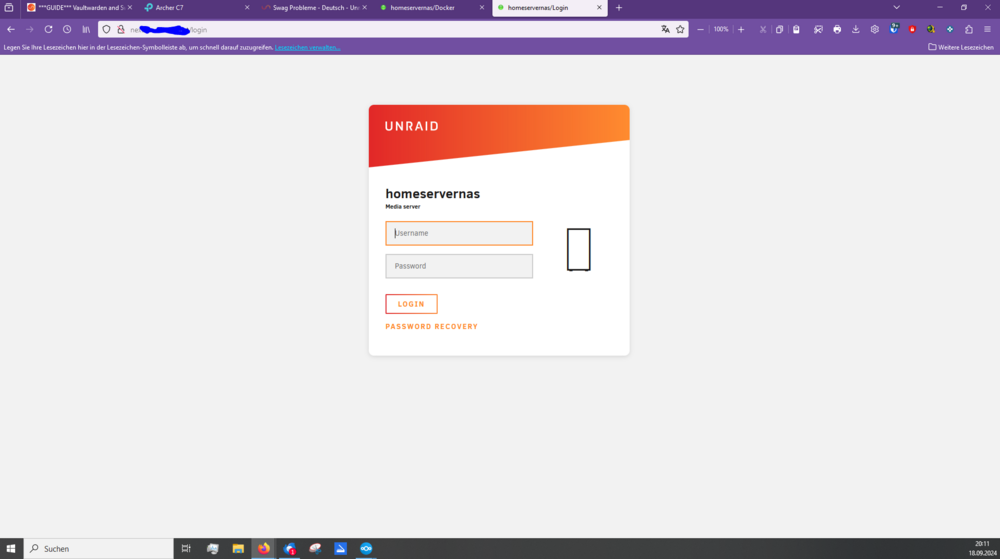Open the Windows Start menu

11,548
